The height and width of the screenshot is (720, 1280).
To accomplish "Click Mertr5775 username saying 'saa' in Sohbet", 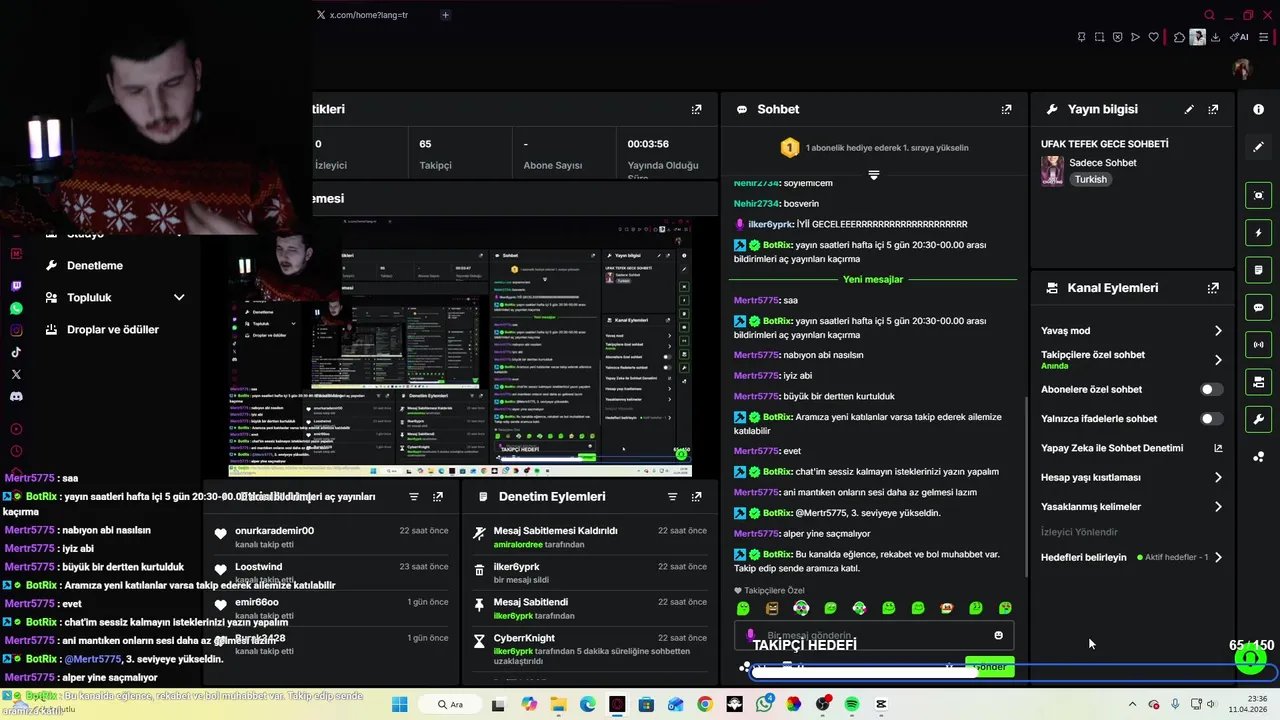I will pyautogui.click(x=756, y=300).
